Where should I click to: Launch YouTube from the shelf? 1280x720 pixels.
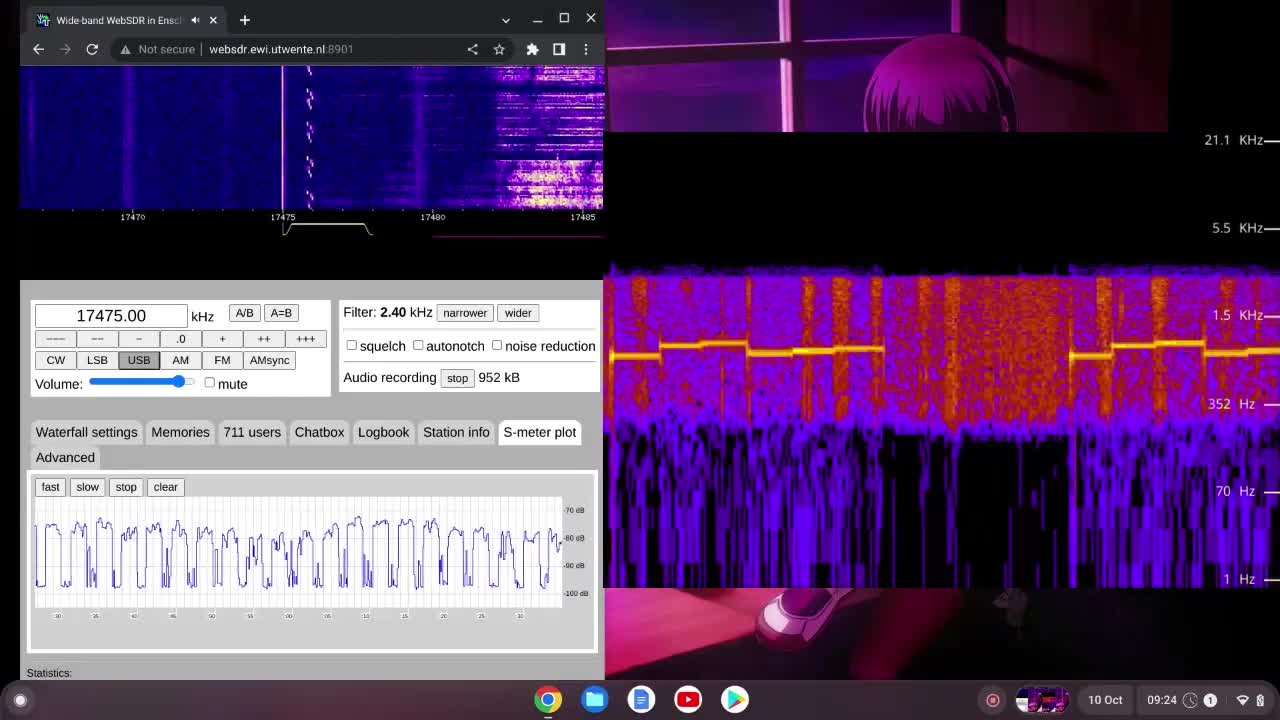coord(688,699)
